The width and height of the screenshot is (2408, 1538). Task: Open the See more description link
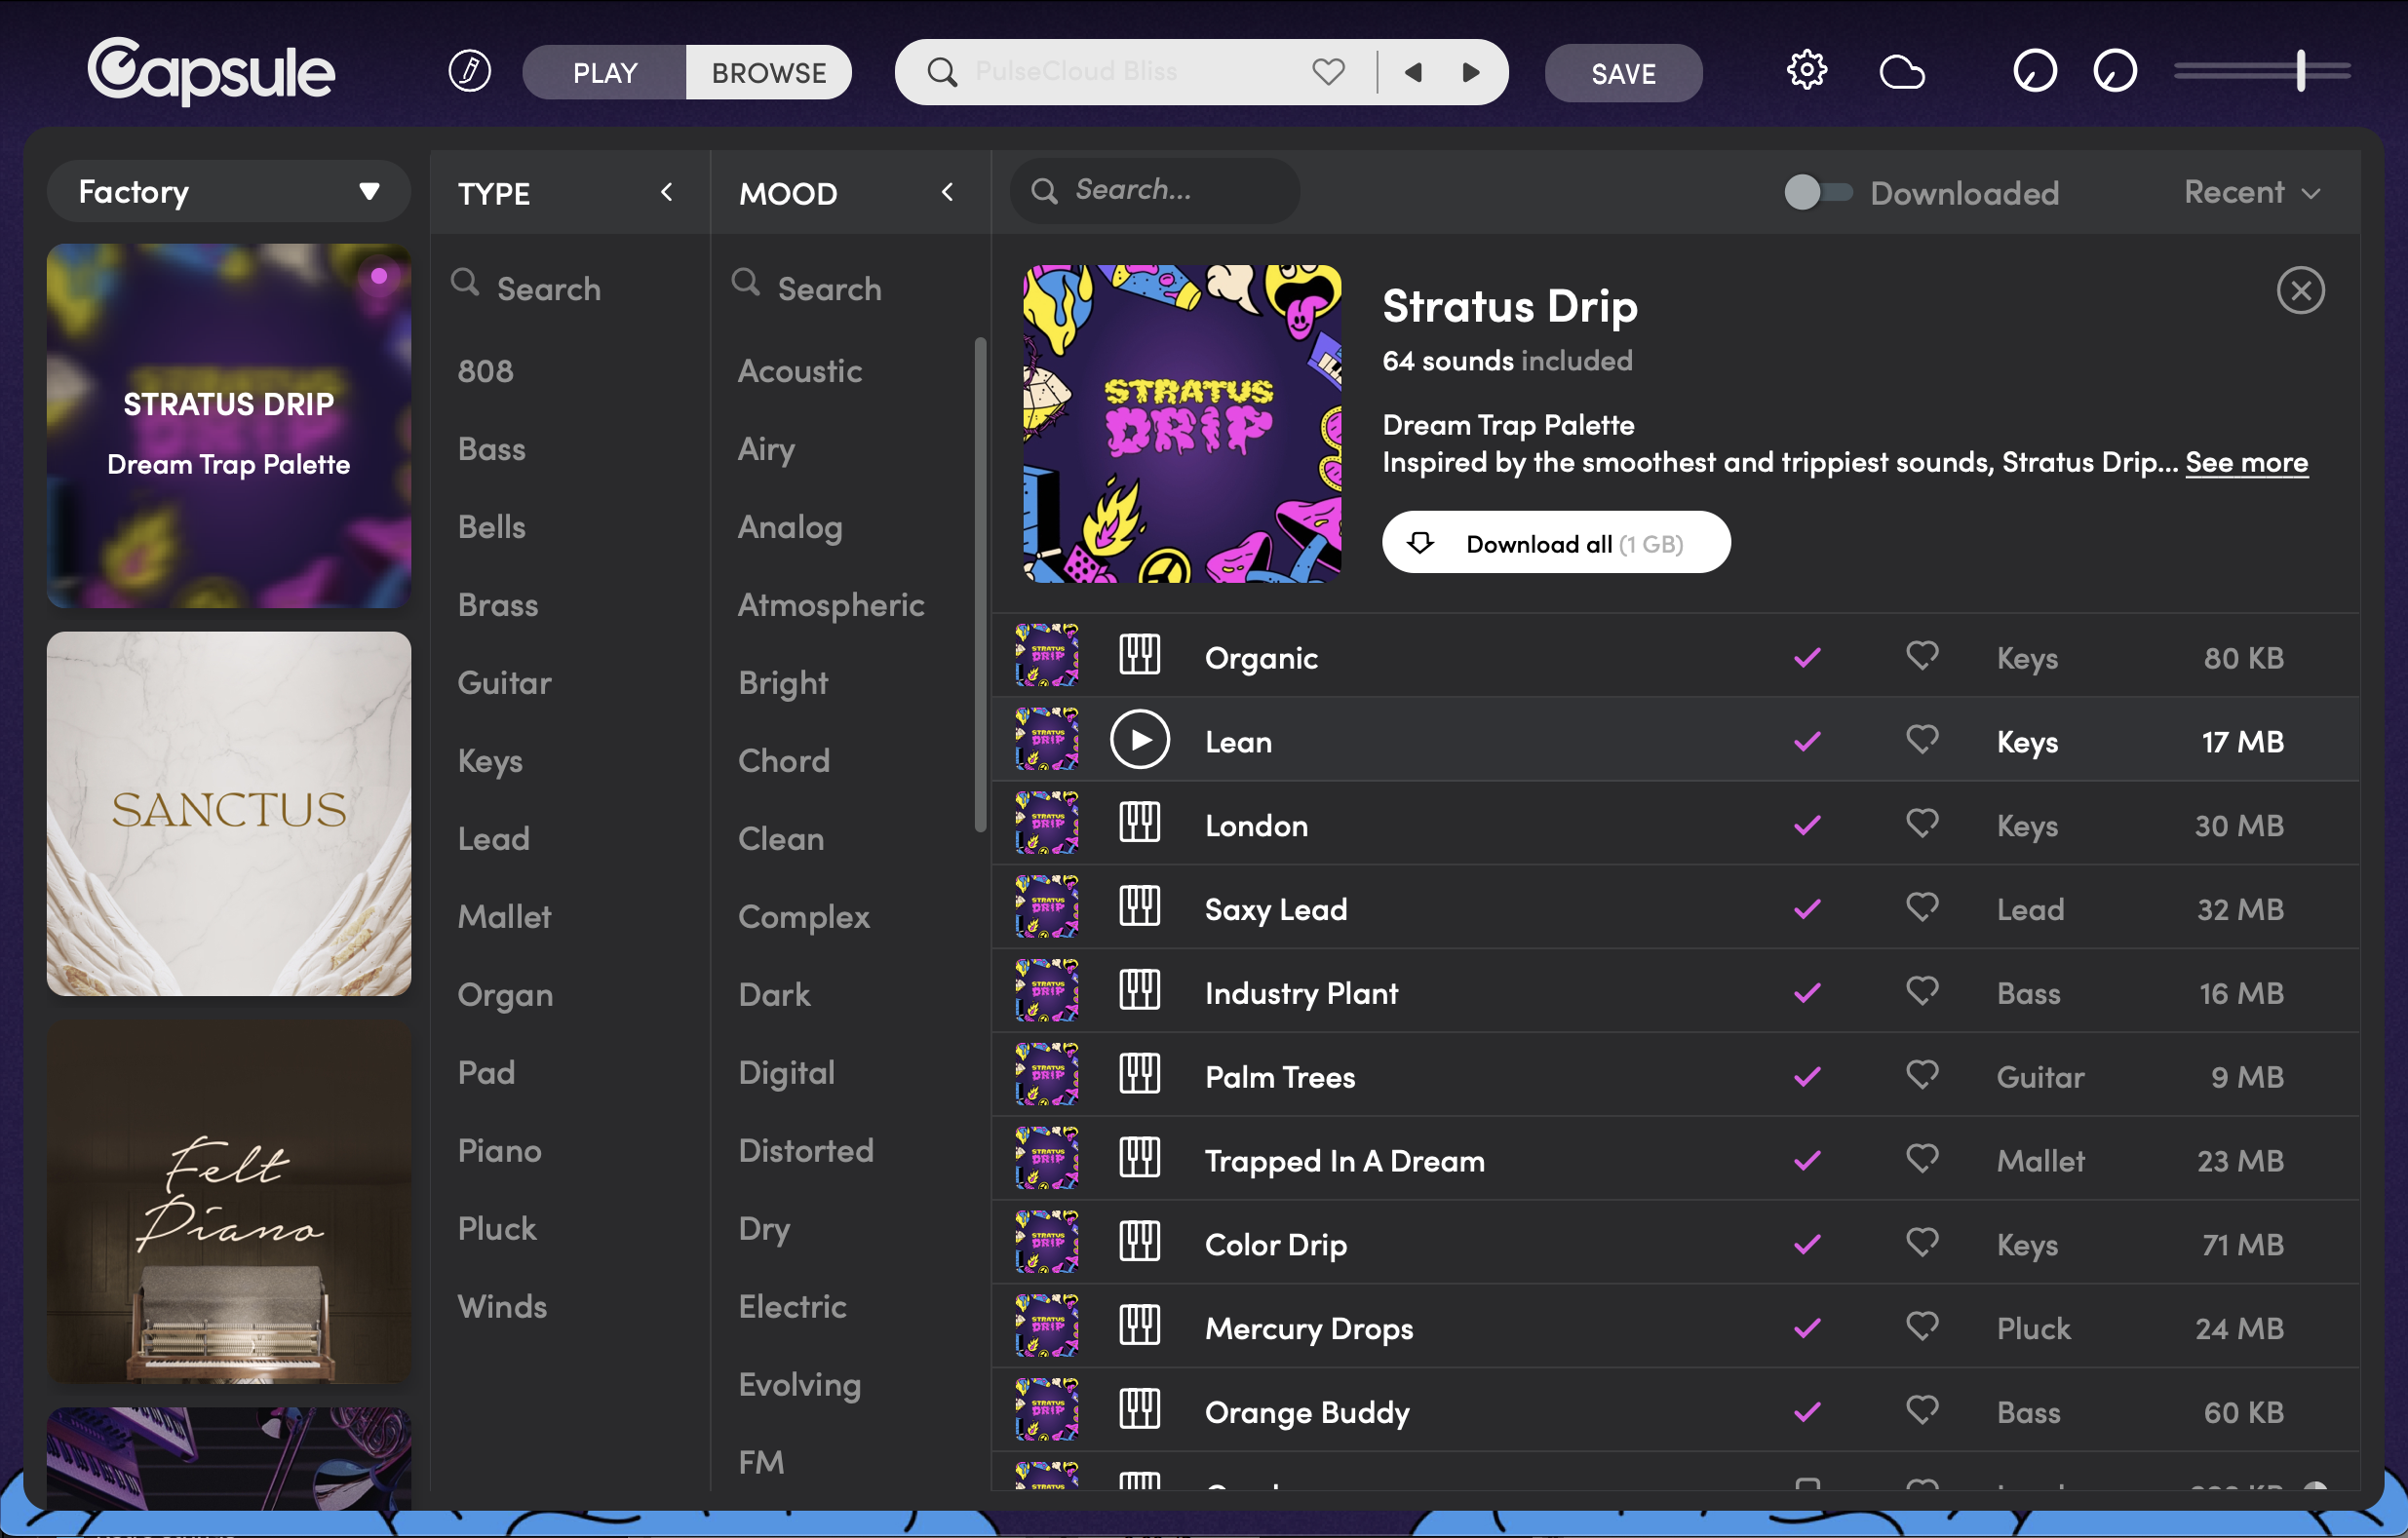pos(2245,462)
